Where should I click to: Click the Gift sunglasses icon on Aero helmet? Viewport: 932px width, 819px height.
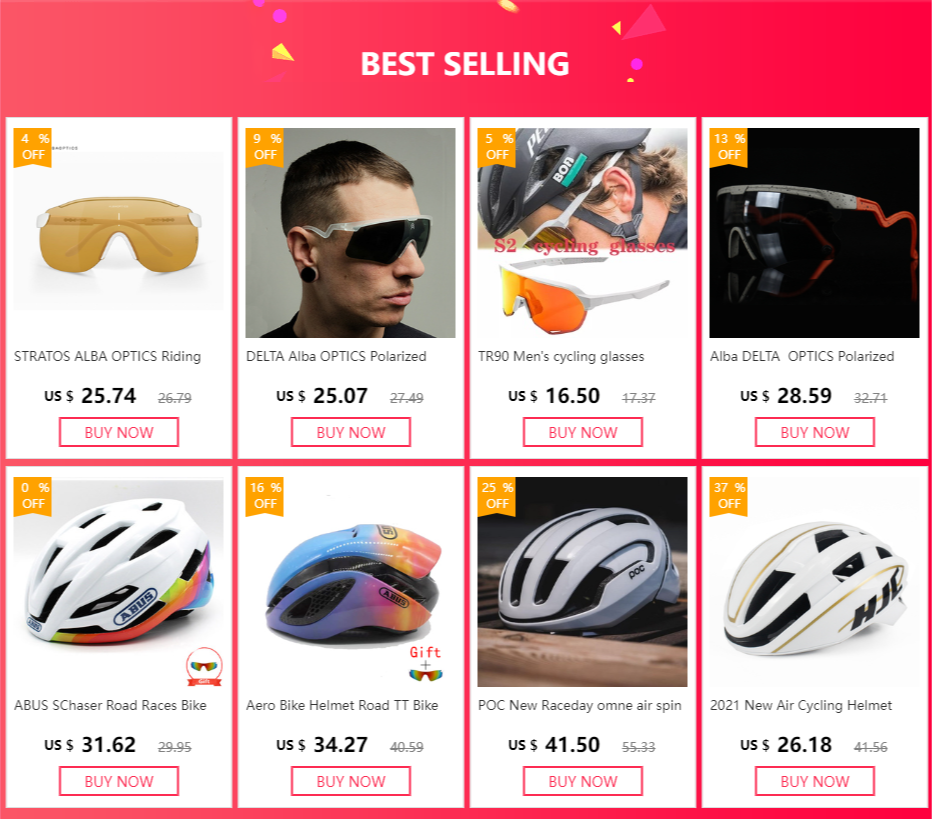pos(426,664)
